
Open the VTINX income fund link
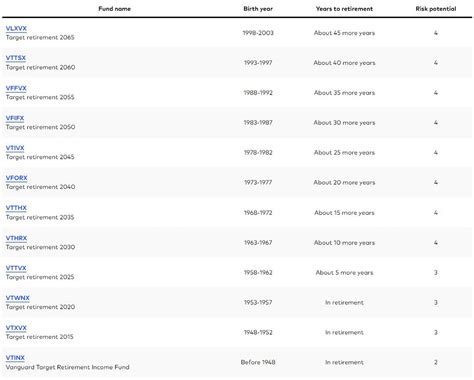pyautogui.click(x=15, y=358)
